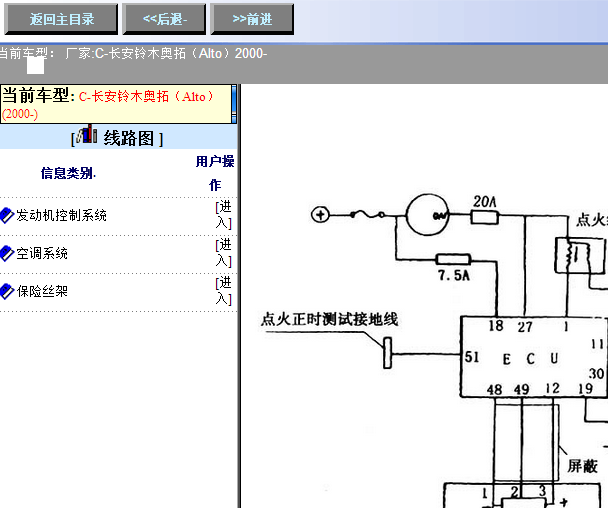
Task: Click the 点火正时测试接地线 label in the diagram
Action: (330, 320)
